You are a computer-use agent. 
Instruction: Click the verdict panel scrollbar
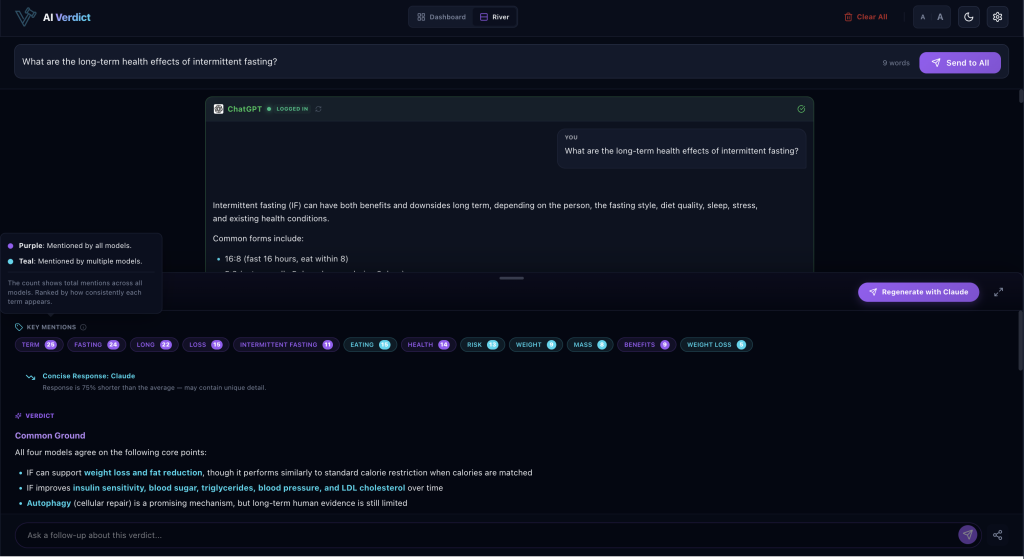pos(1021,340)
